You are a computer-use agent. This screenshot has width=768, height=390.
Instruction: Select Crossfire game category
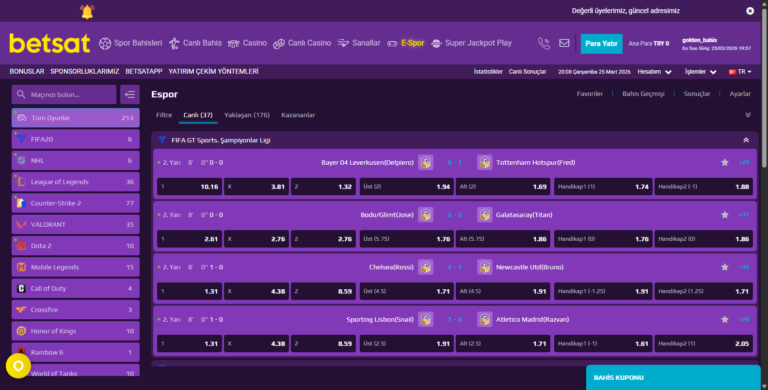click(75, 310)
